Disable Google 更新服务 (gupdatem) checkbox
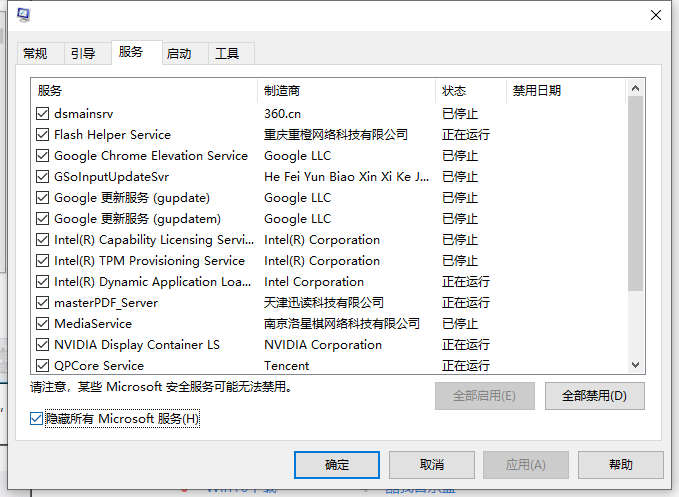Screen dimensions: 679x497 (x=42, y=219)
